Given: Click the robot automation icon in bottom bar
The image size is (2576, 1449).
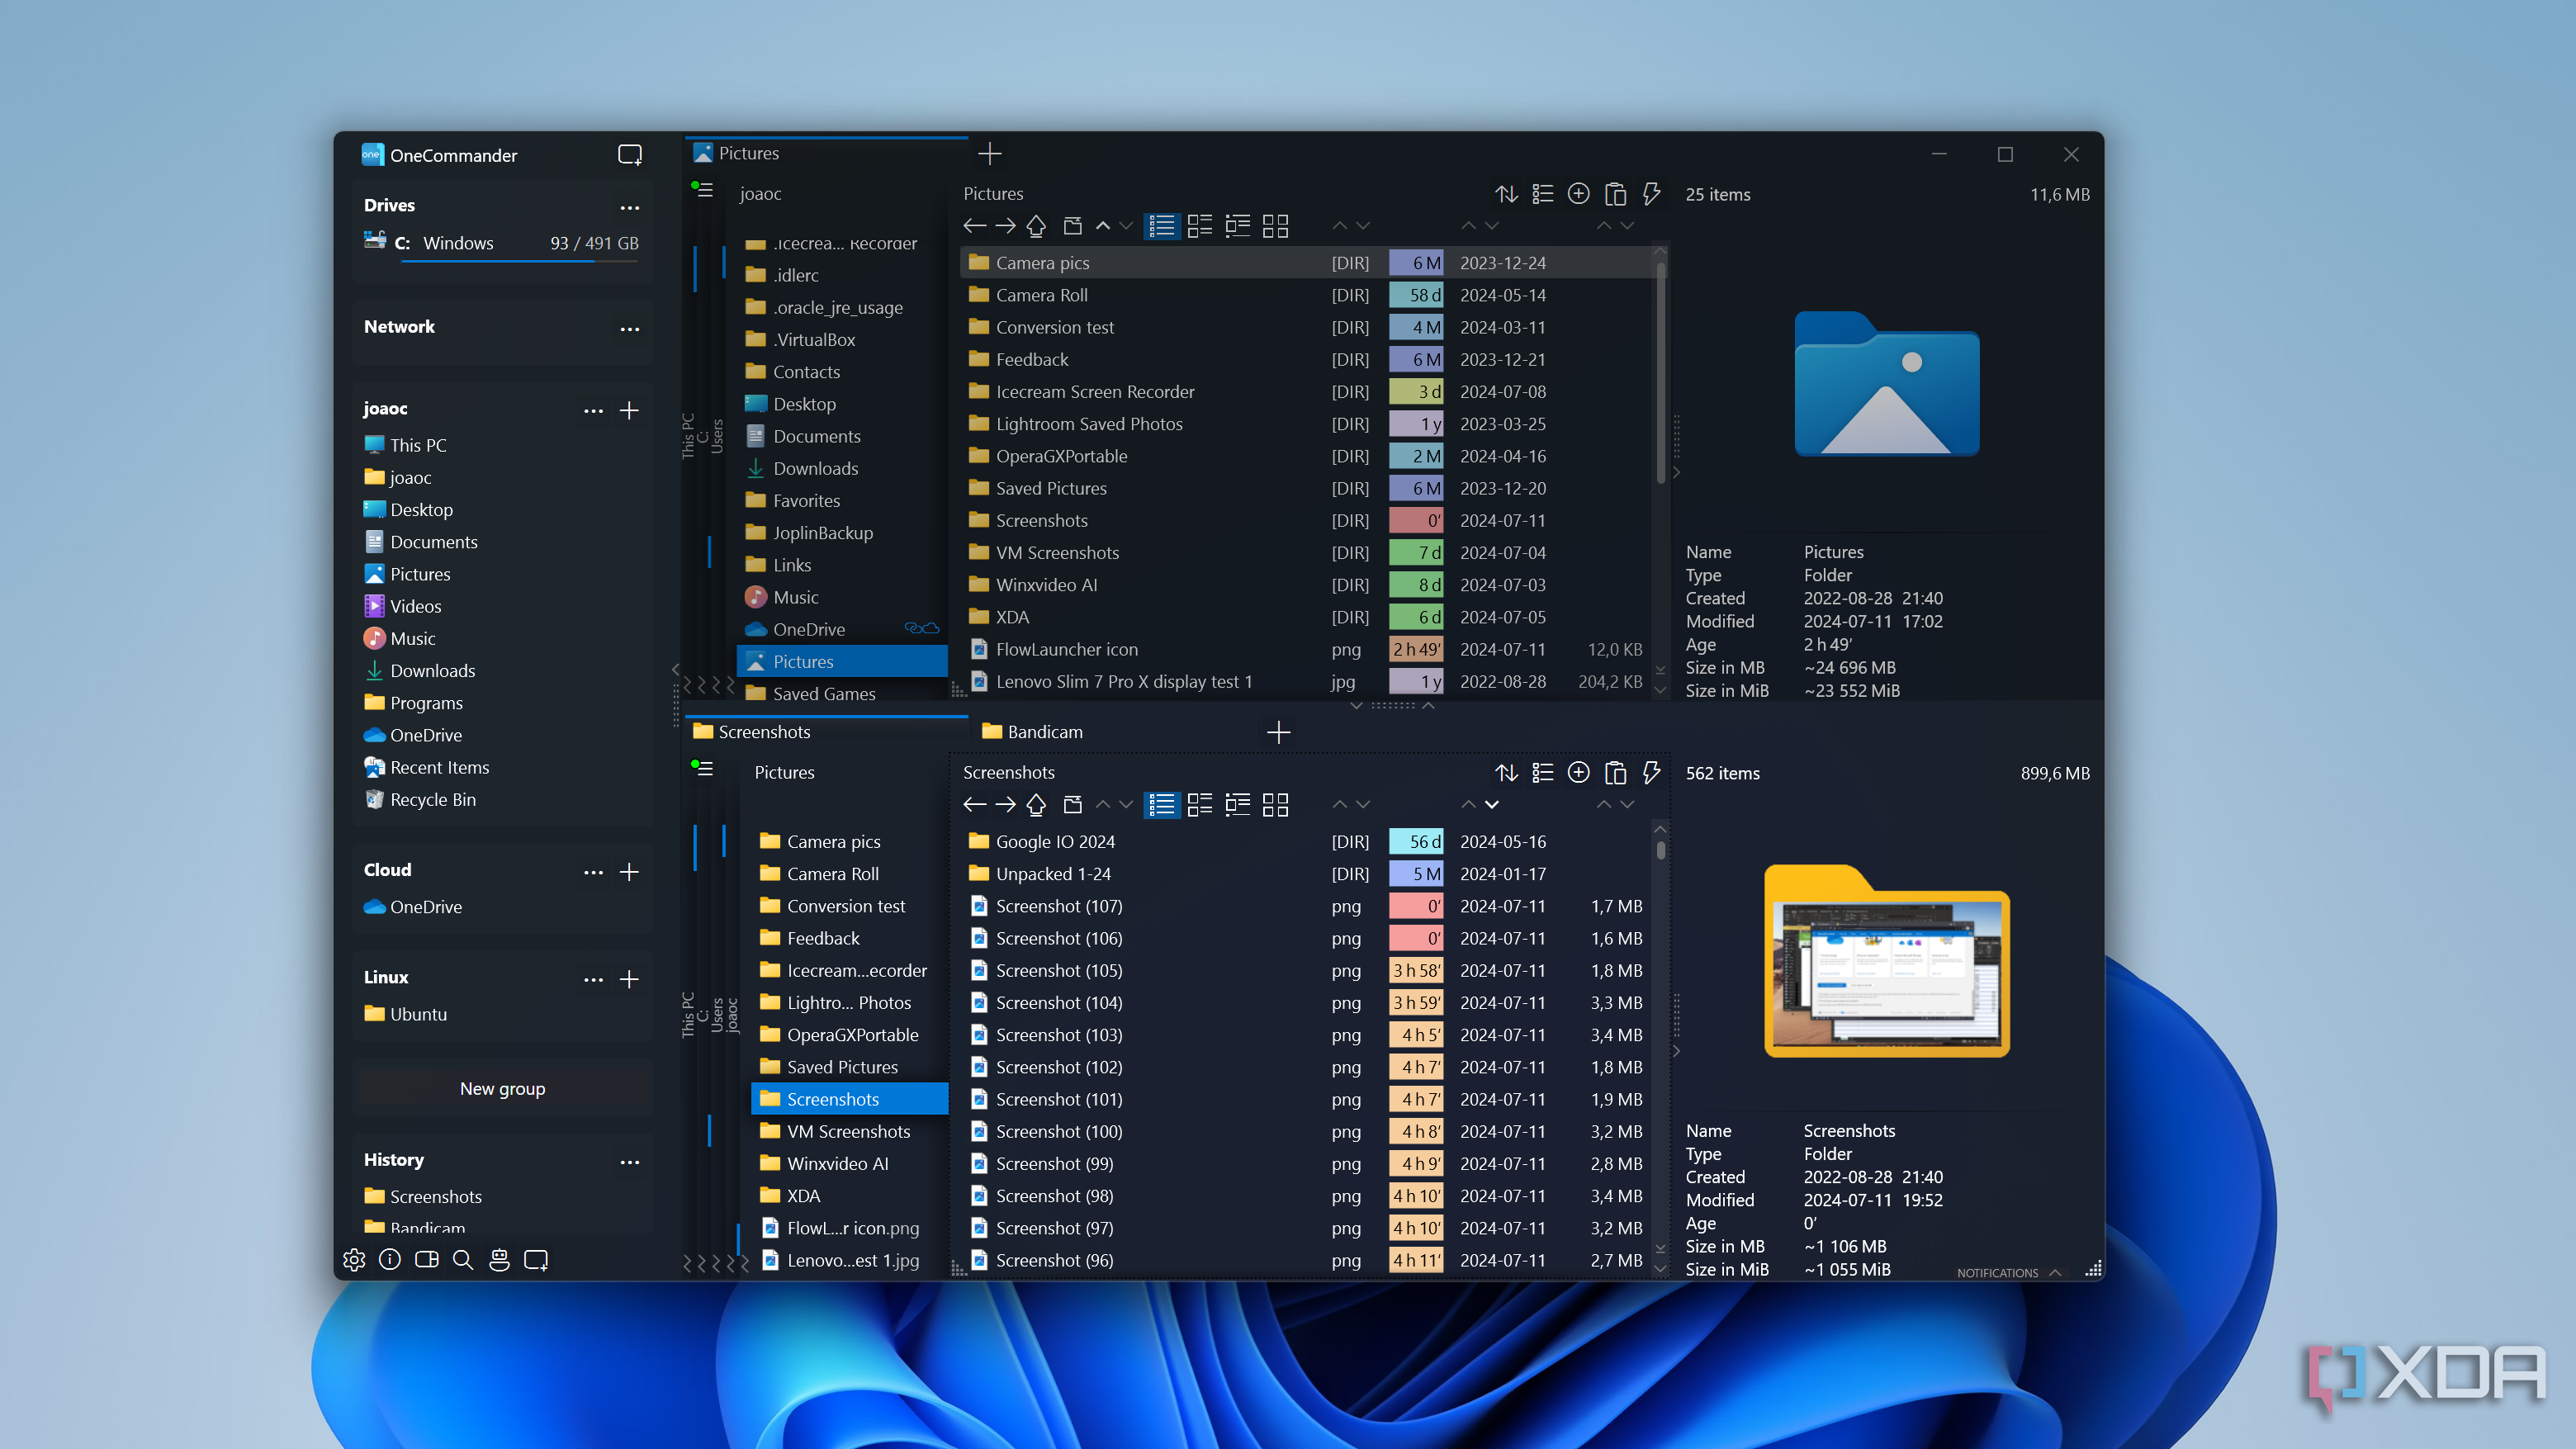Looking at the screenshot, I should tap(499, 1260).
